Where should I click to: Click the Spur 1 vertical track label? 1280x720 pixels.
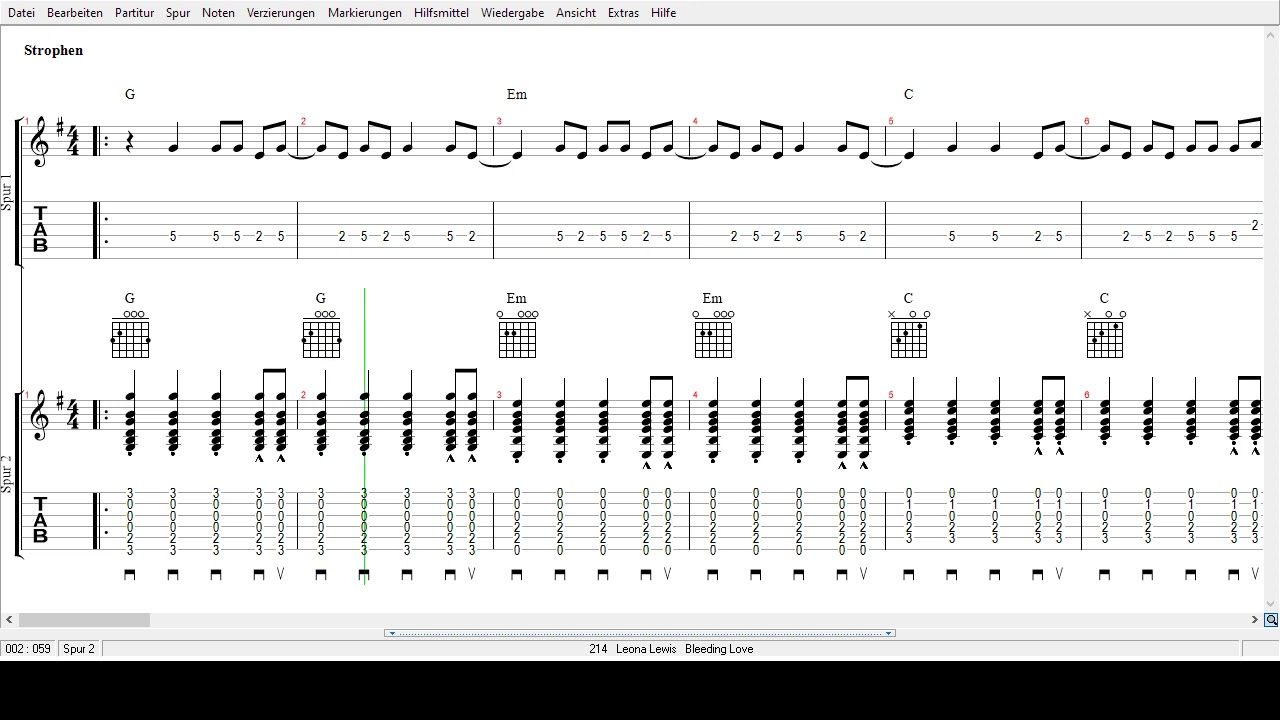(7, 192)
